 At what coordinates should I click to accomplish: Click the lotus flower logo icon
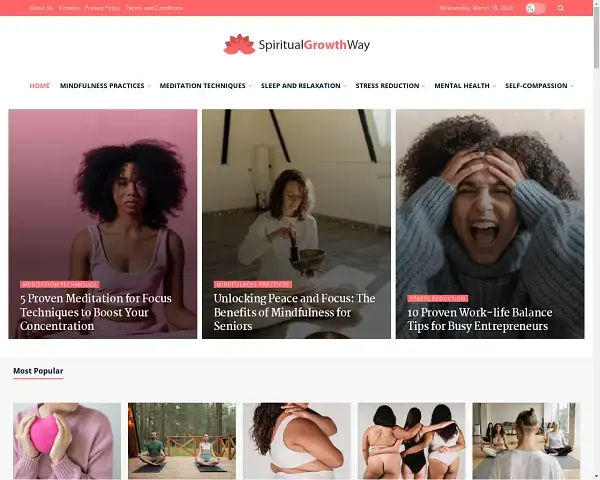[x=239, y=44]
